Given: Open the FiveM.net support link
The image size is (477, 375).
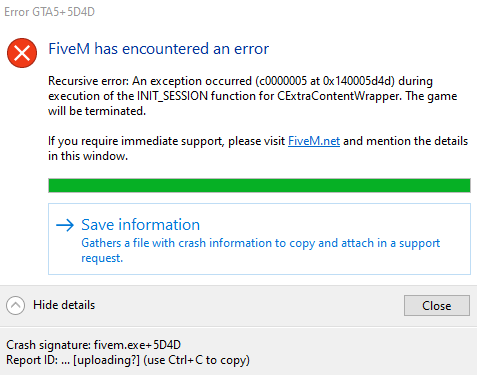Looking at the screenshot, I should (314, 141).
